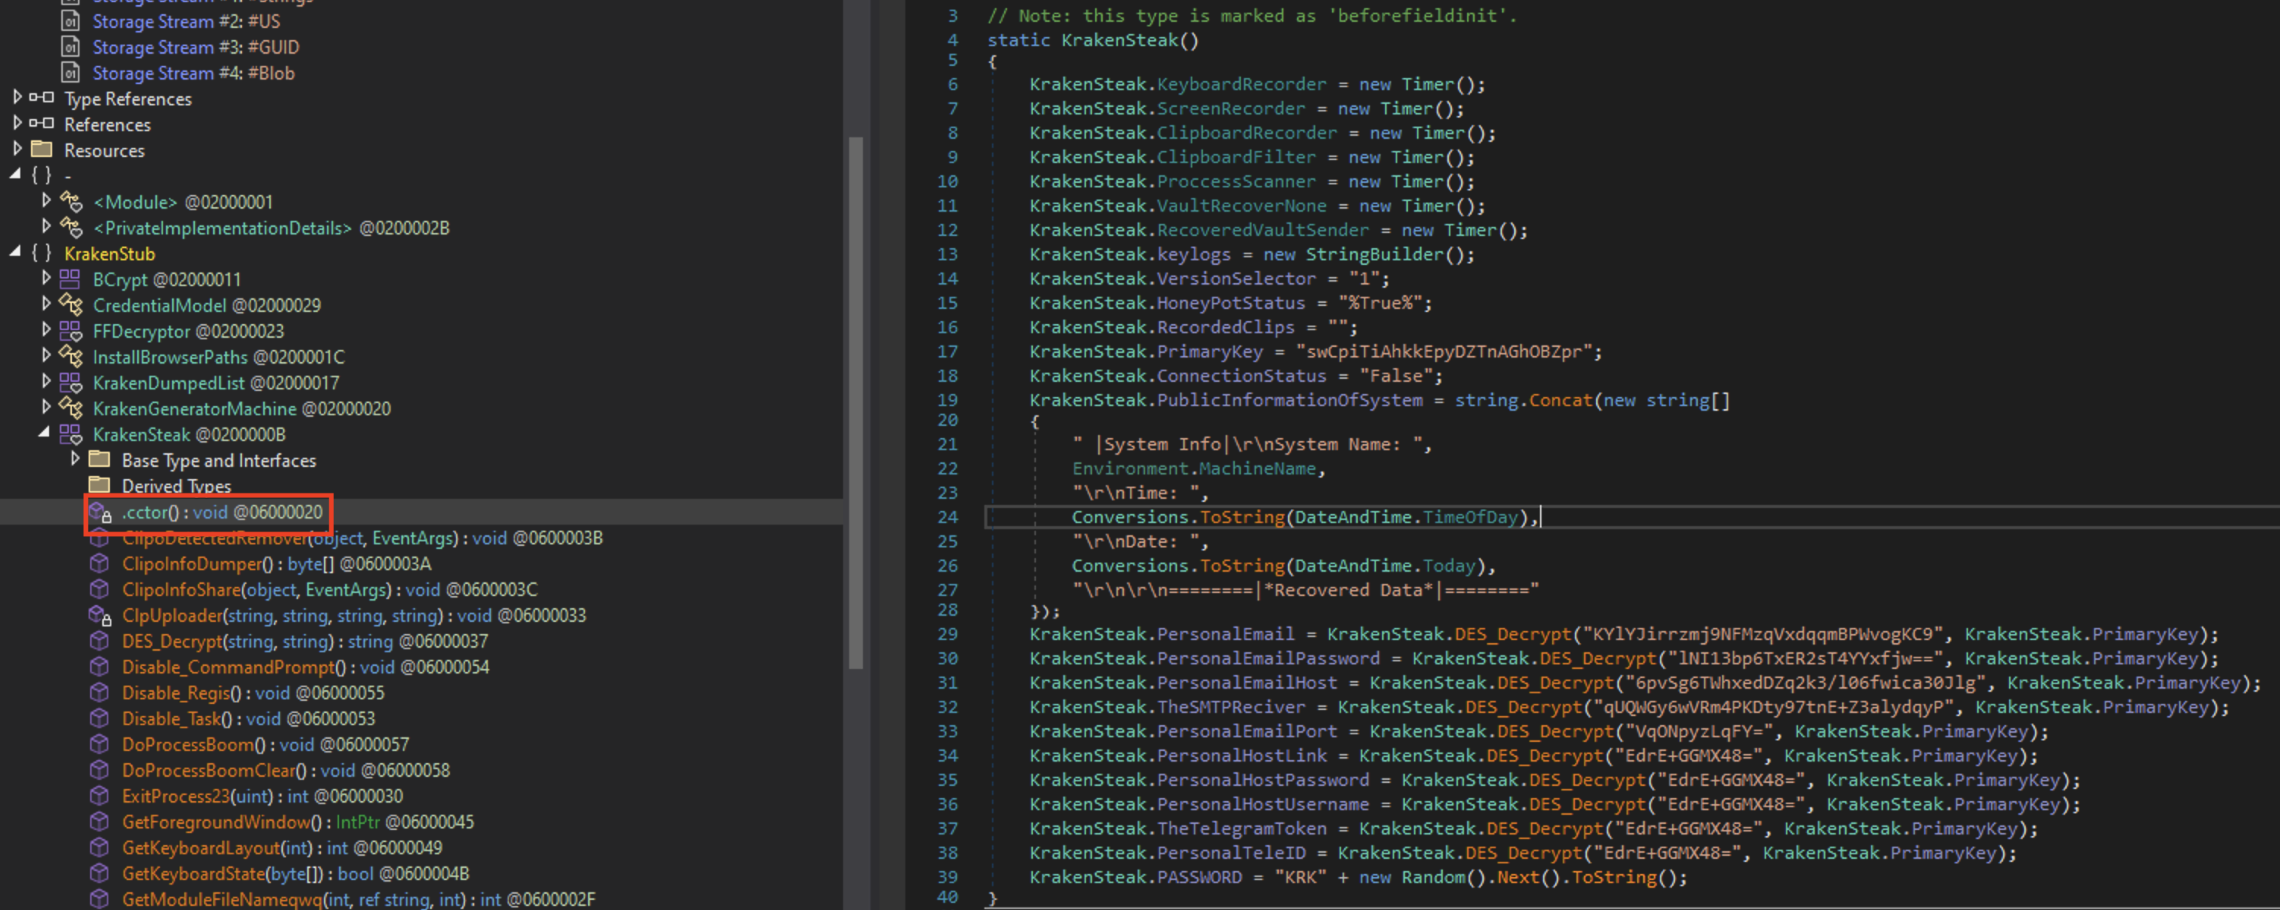Click the ExitProcess23 method icon
This screenshot has width=2280, height=910.
coord(99,796)
